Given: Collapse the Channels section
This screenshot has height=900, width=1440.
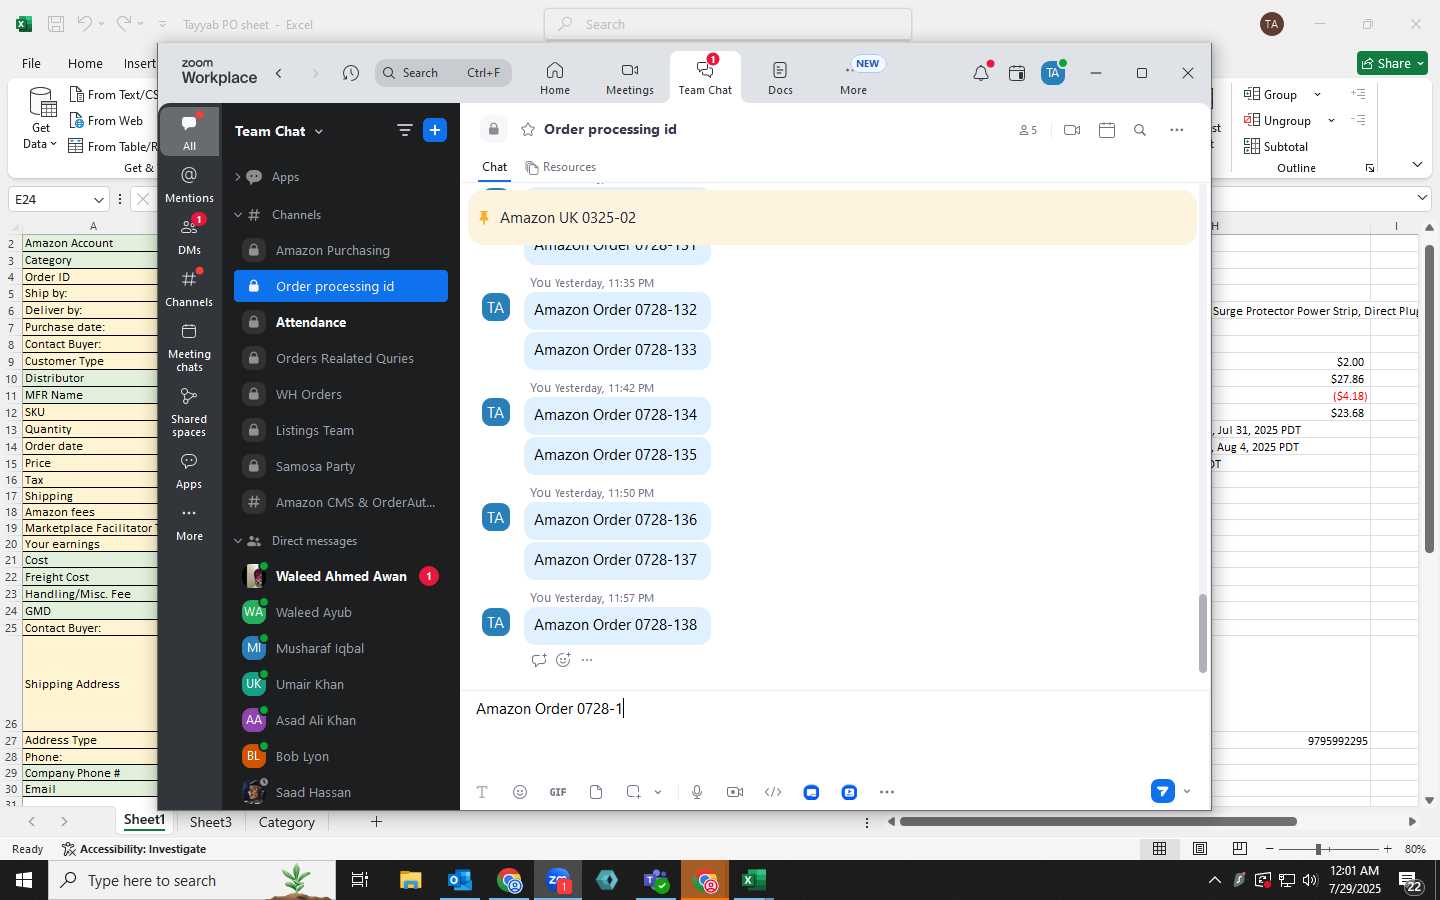Looking at the screenshot, I should click(x=238, y=215).
